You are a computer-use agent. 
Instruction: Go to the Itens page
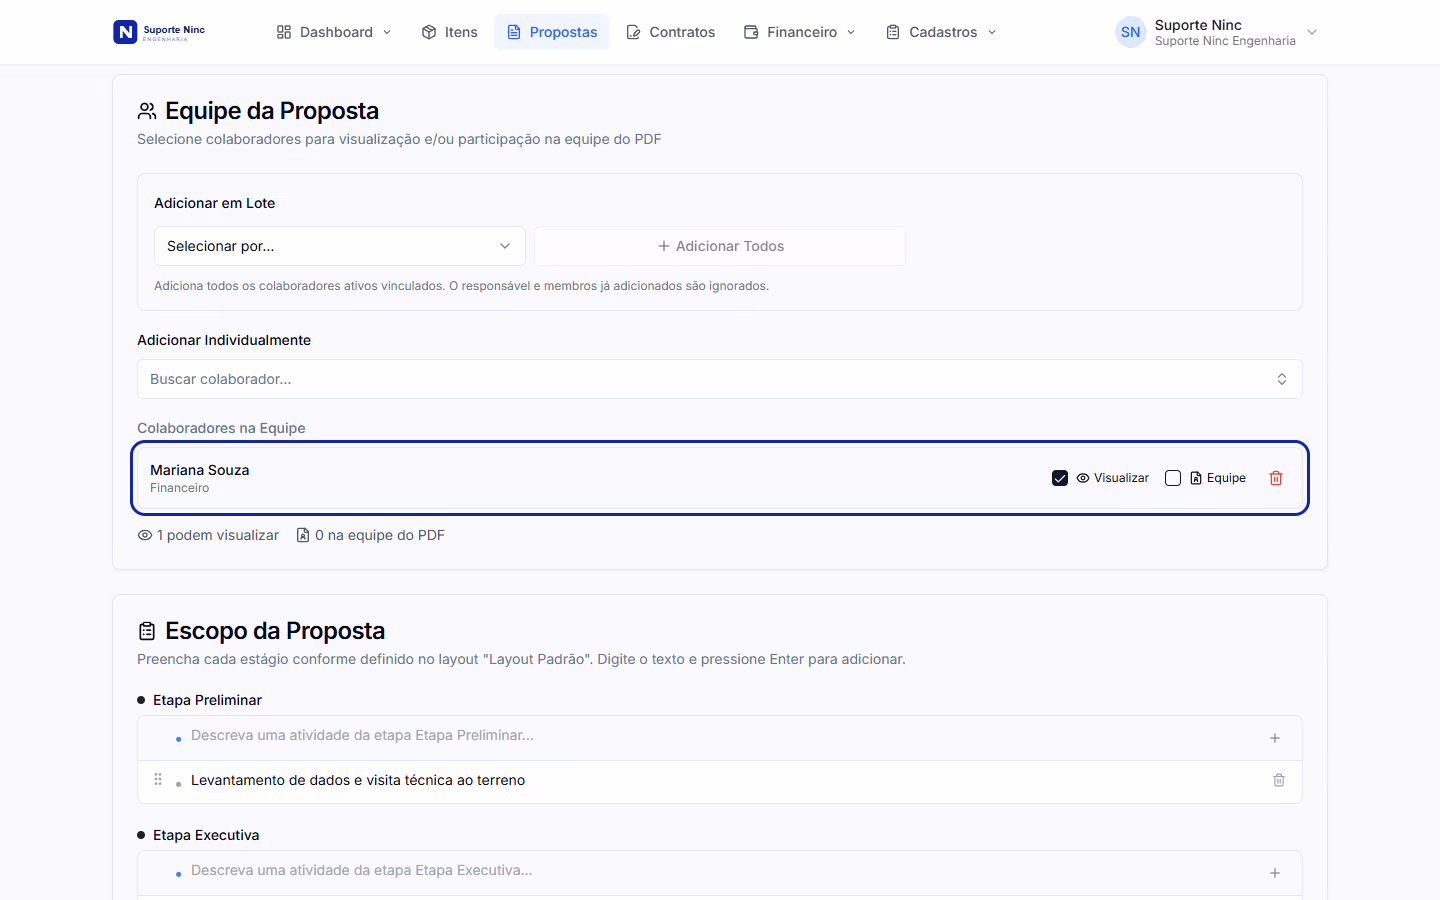pyautogui.click(x=449, y=32)
